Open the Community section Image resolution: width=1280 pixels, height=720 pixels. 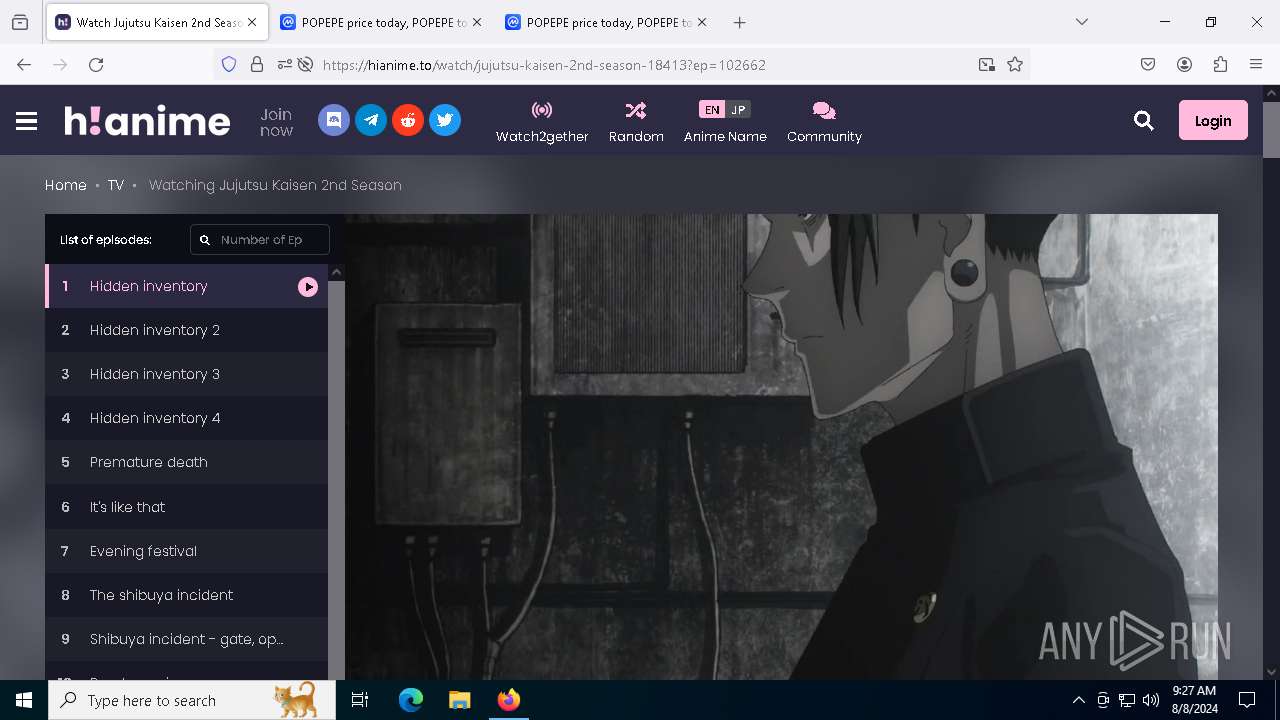click(824, 122)
